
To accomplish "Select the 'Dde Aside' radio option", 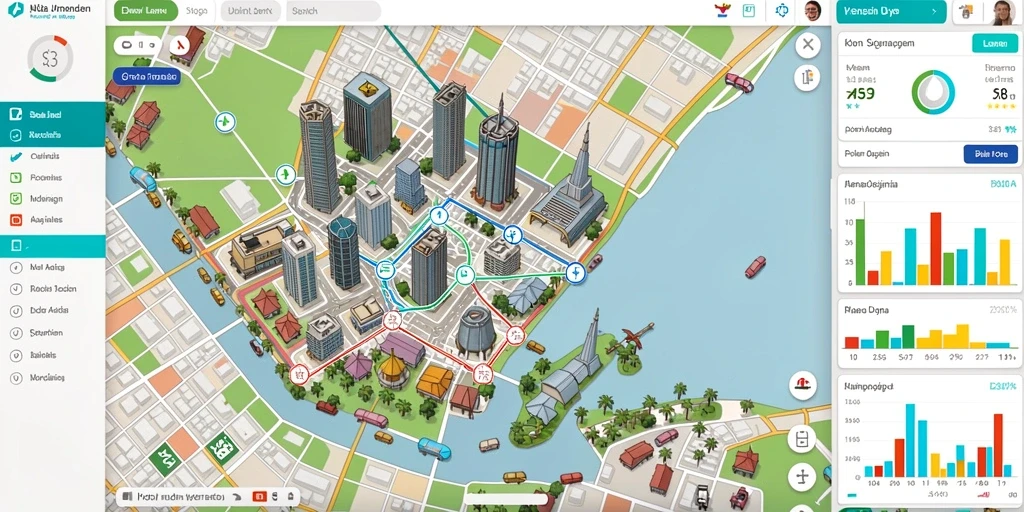I will pyautogui.click(x=15, y=311).
